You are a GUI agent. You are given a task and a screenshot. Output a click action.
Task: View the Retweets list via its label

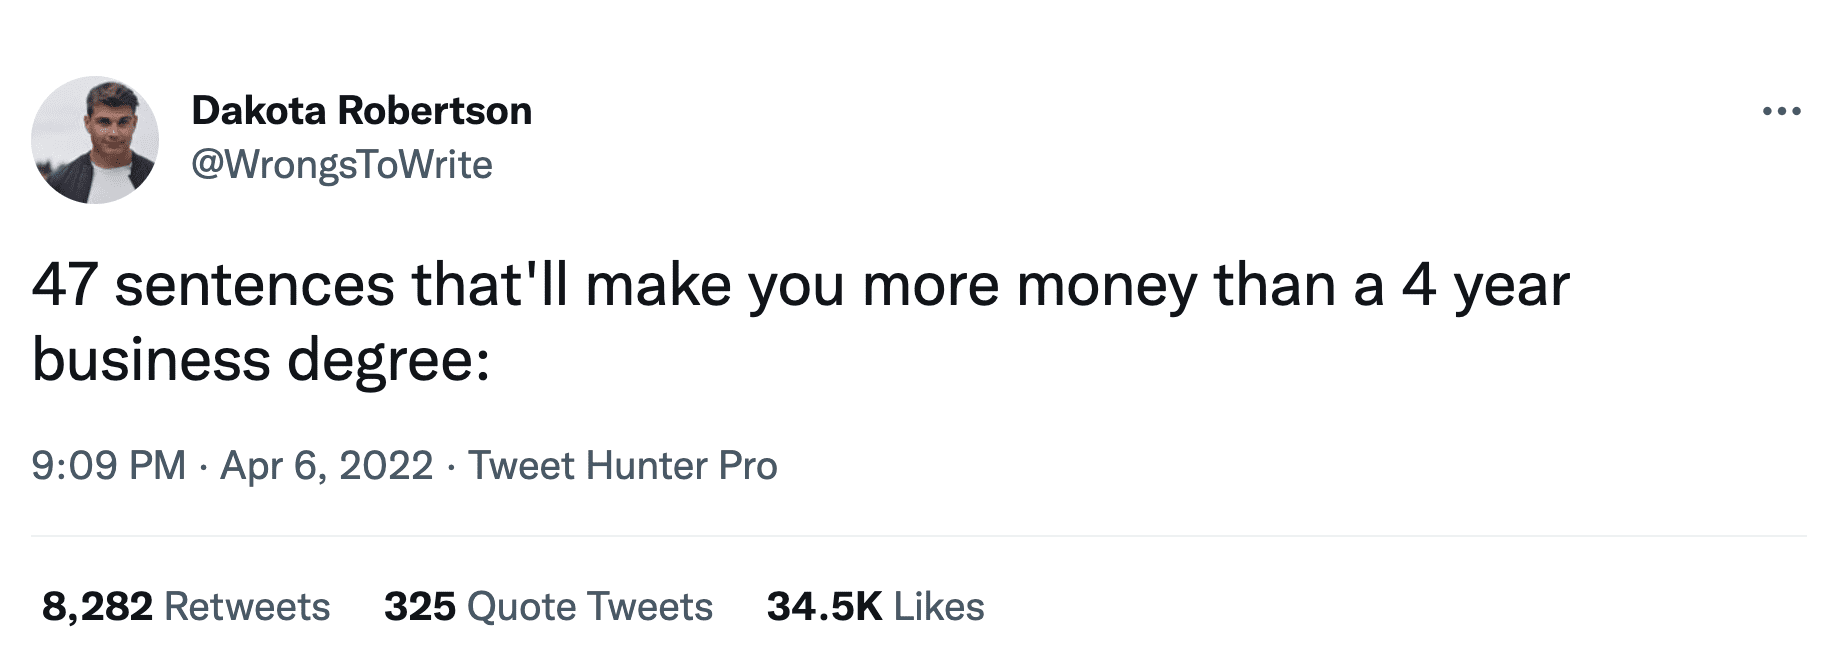[247, 607]
